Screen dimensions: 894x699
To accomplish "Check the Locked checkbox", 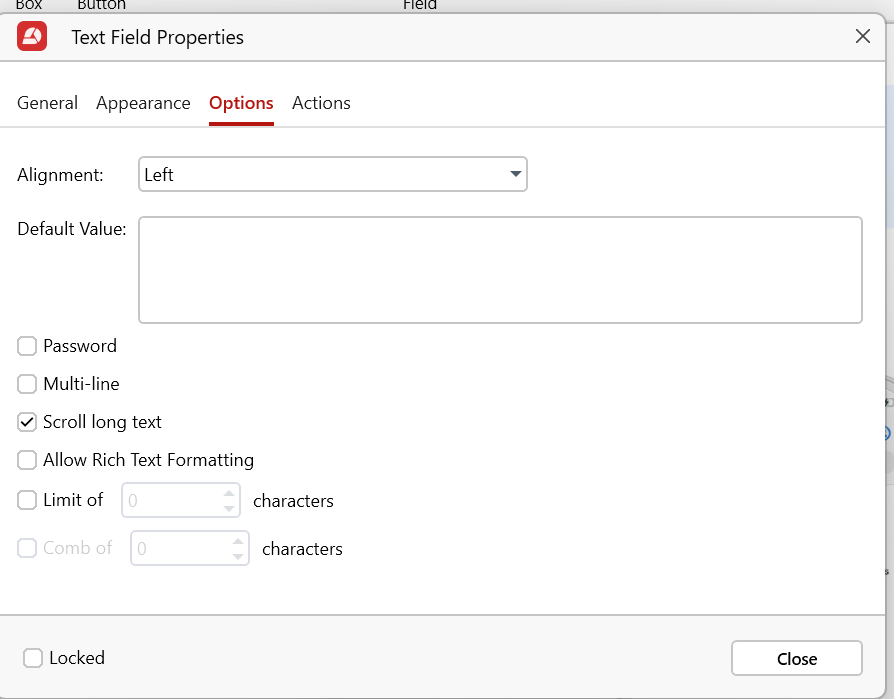I will [x=33, y=658].
